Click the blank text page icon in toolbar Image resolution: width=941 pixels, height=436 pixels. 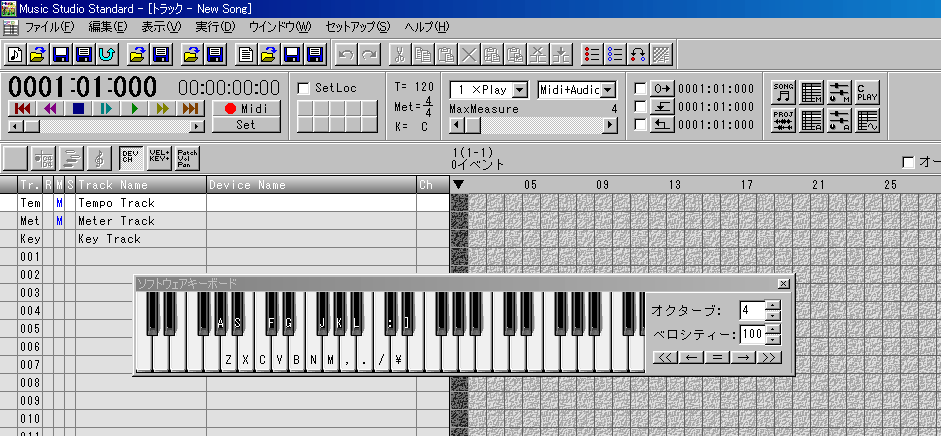point(245,55)
